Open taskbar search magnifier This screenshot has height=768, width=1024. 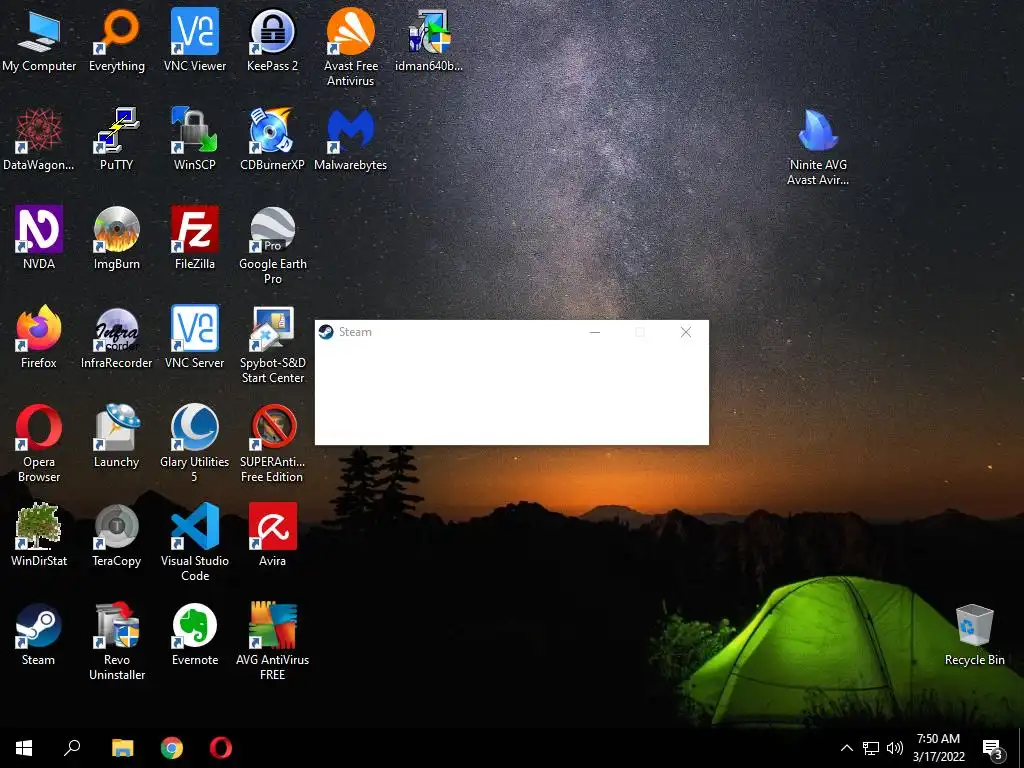[72, 748]
